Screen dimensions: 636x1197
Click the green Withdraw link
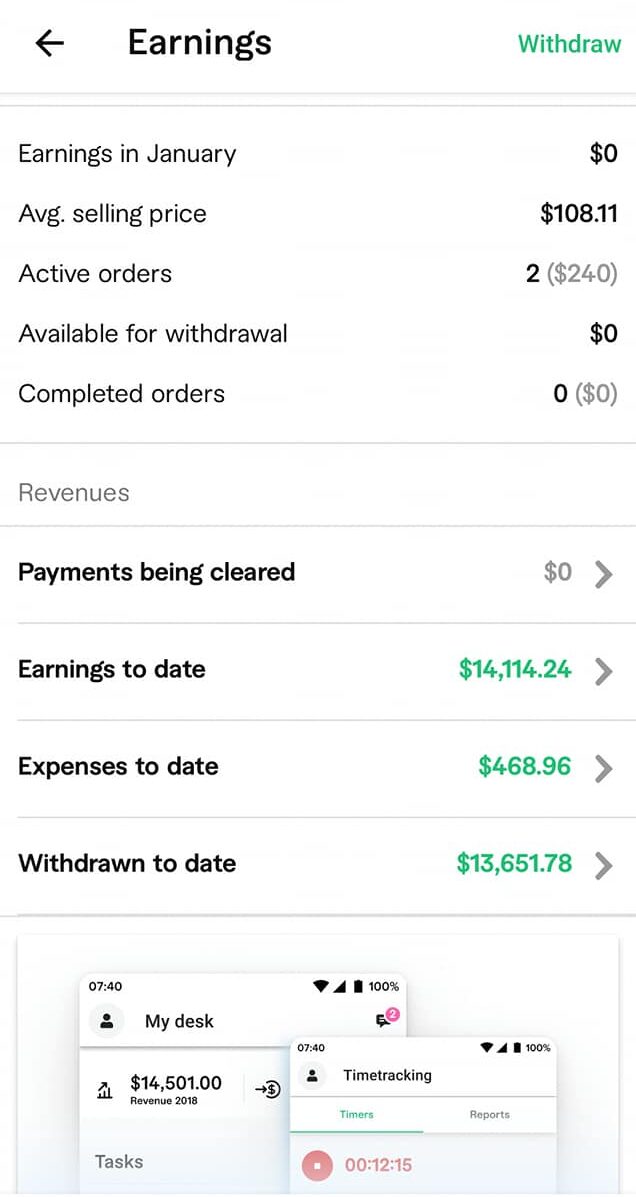(x=569, y=44)
